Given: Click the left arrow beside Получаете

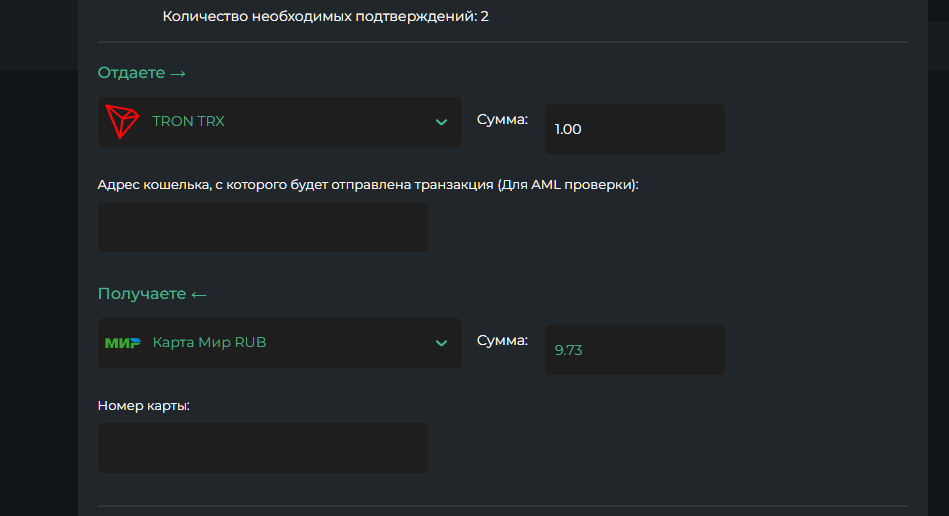Looking at the screenshot, I should pos(199,294).
